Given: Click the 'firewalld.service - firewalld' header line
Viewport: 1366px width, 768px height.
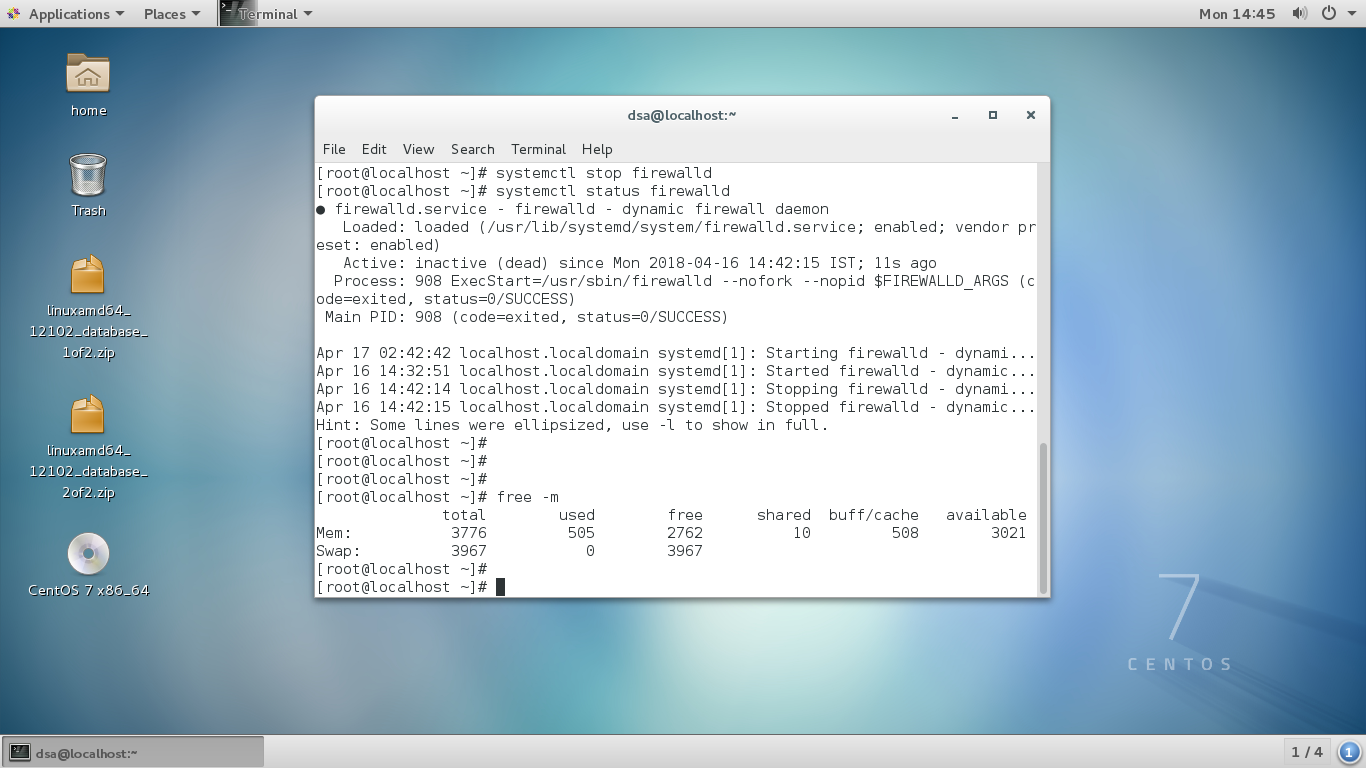Looking at the screenshot, I should click(x=572, y=209).
